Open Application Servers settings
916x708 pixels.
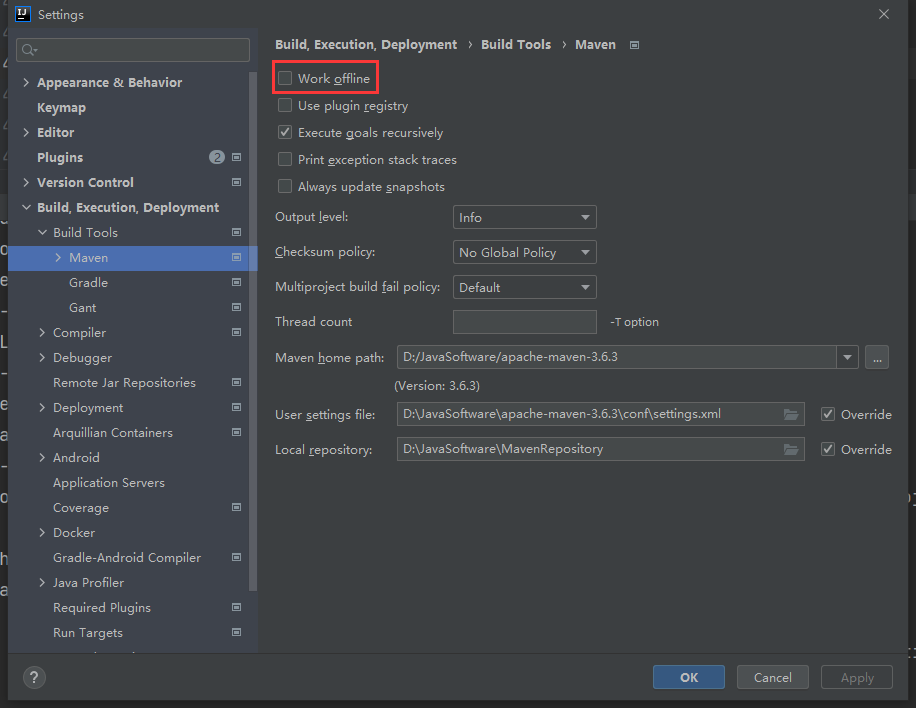pyautogui.click(x=109, y=483)
